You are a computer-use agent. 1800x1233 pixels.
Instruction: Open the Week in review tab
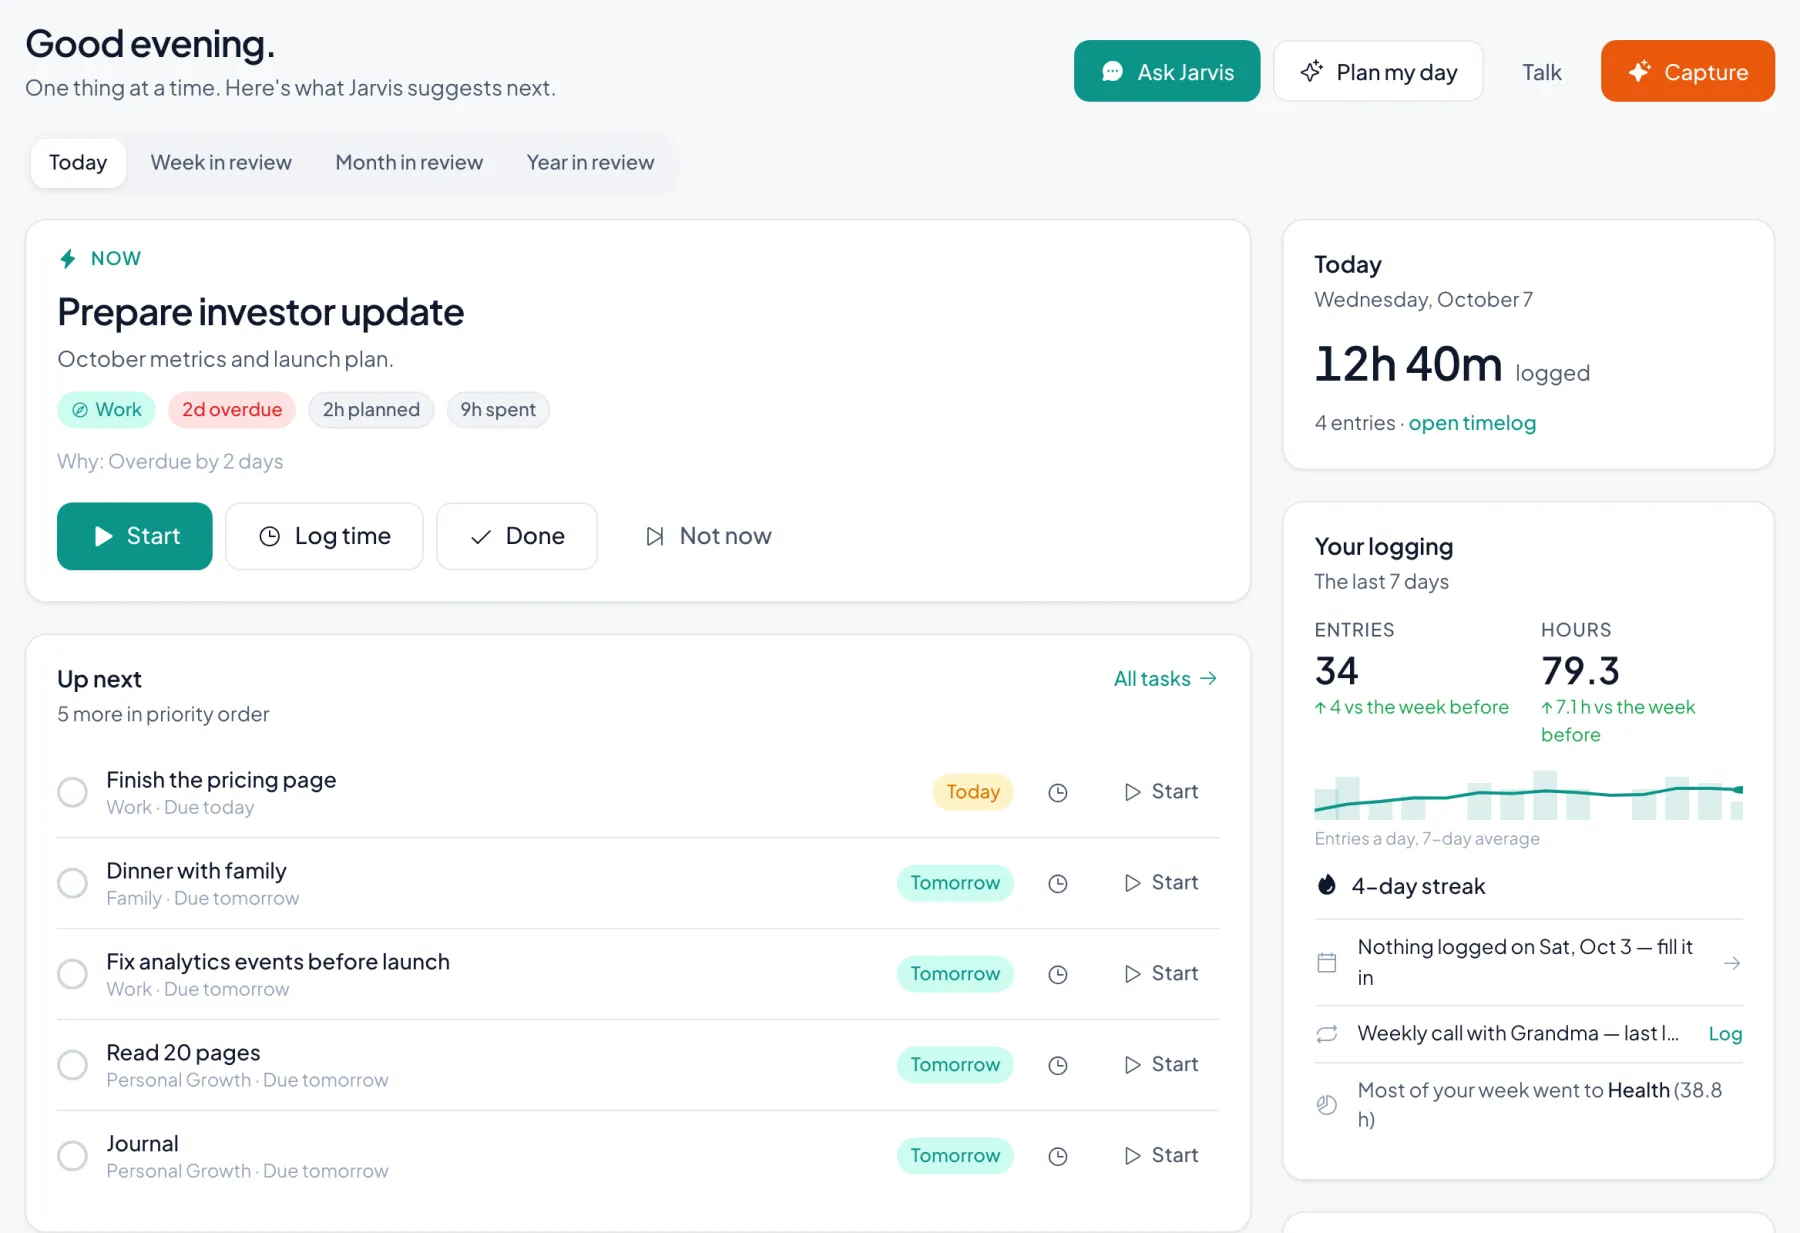pos(221,163)
